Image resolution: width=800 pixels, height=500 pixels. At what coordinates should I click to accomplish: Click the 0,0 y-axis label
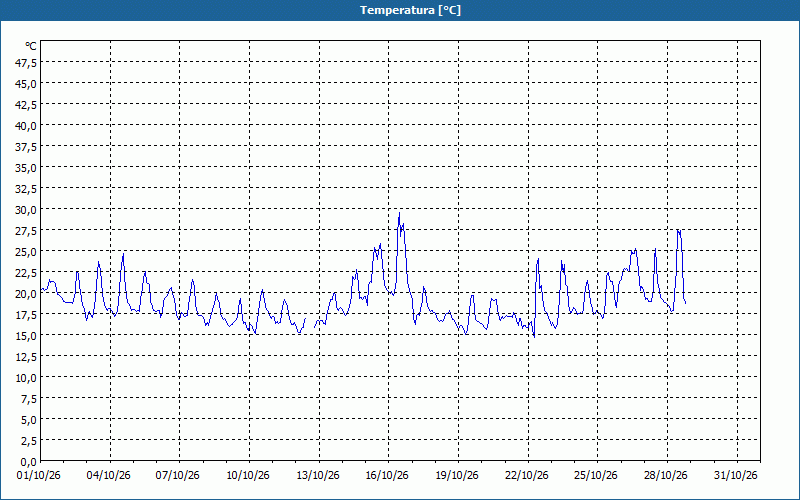click(x=29, y=462)
